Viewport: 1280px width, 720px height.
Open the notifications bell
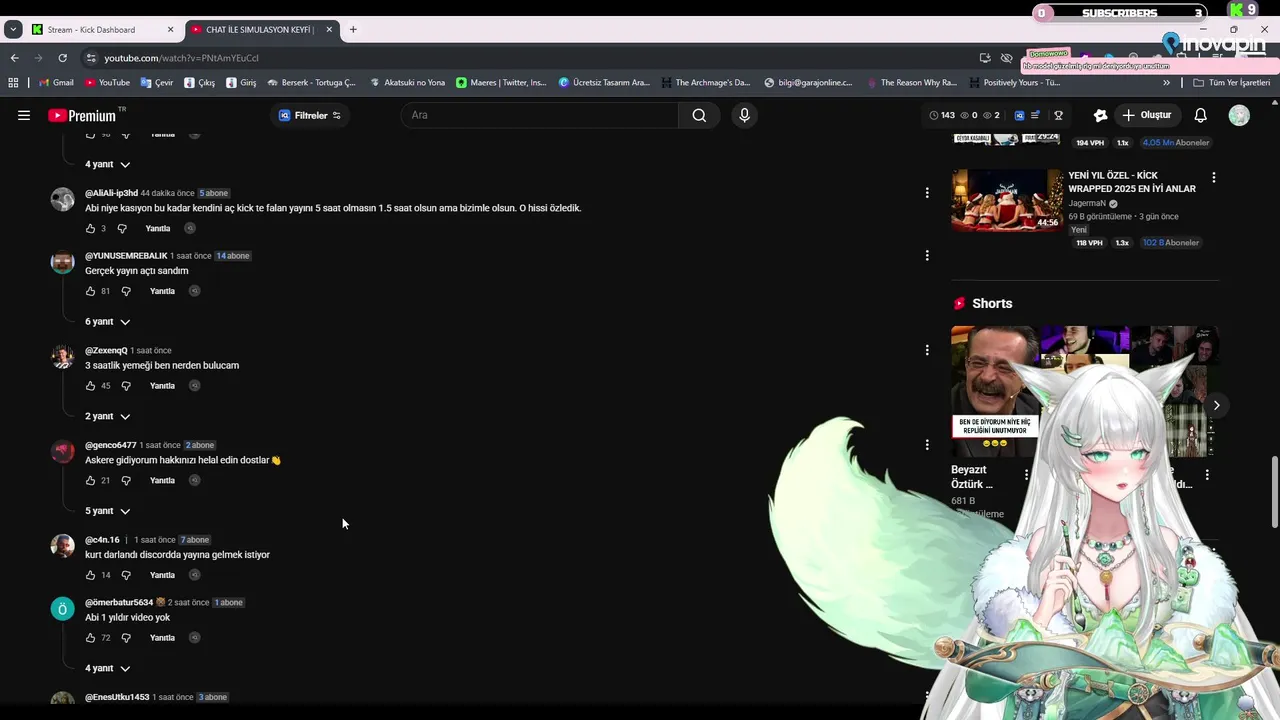pos(1201,115)
